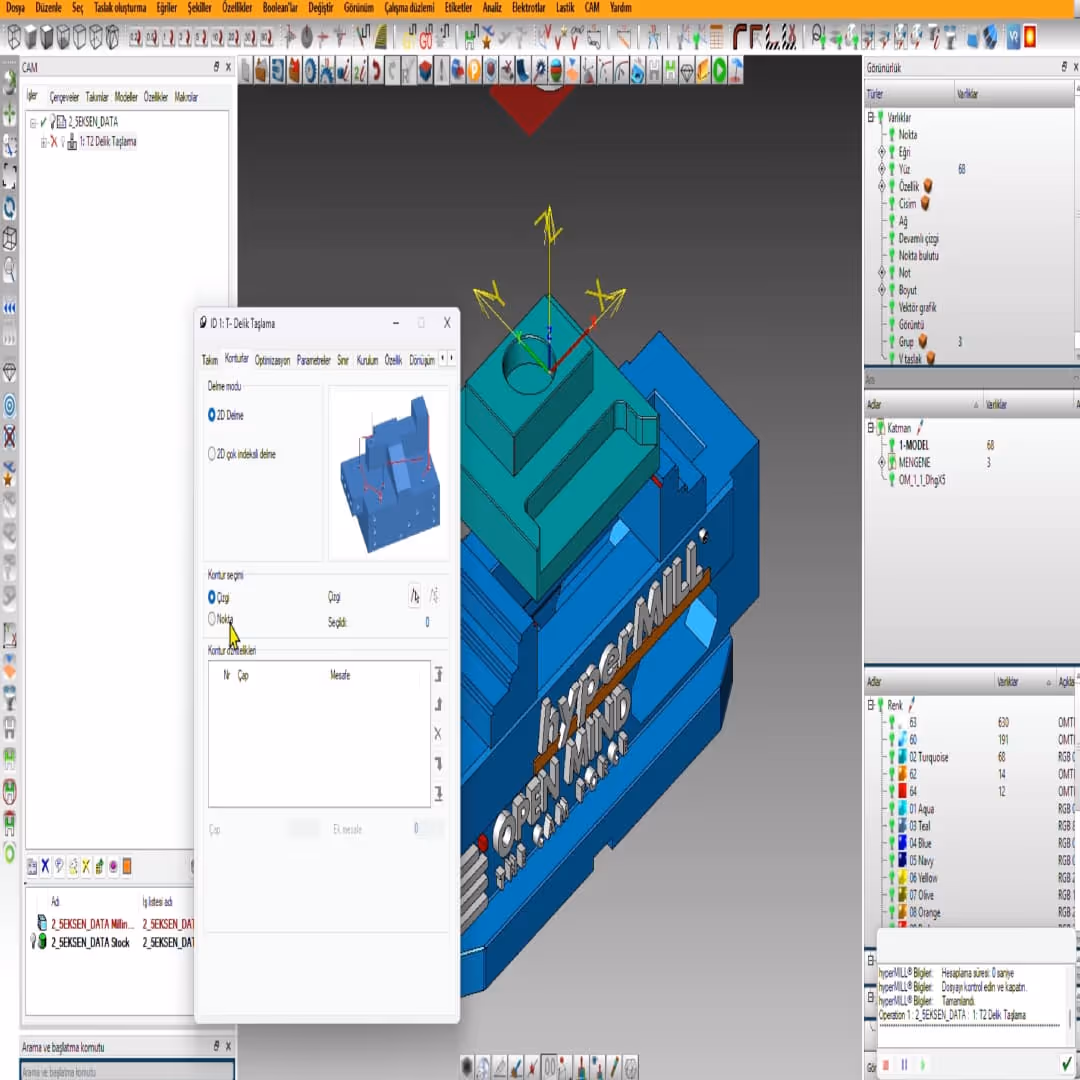Click the green play icon in hyperMILL toolbar
The height and width of the screenshot is (1080, 1080).
pyautogui.click(x=719, y=71)
